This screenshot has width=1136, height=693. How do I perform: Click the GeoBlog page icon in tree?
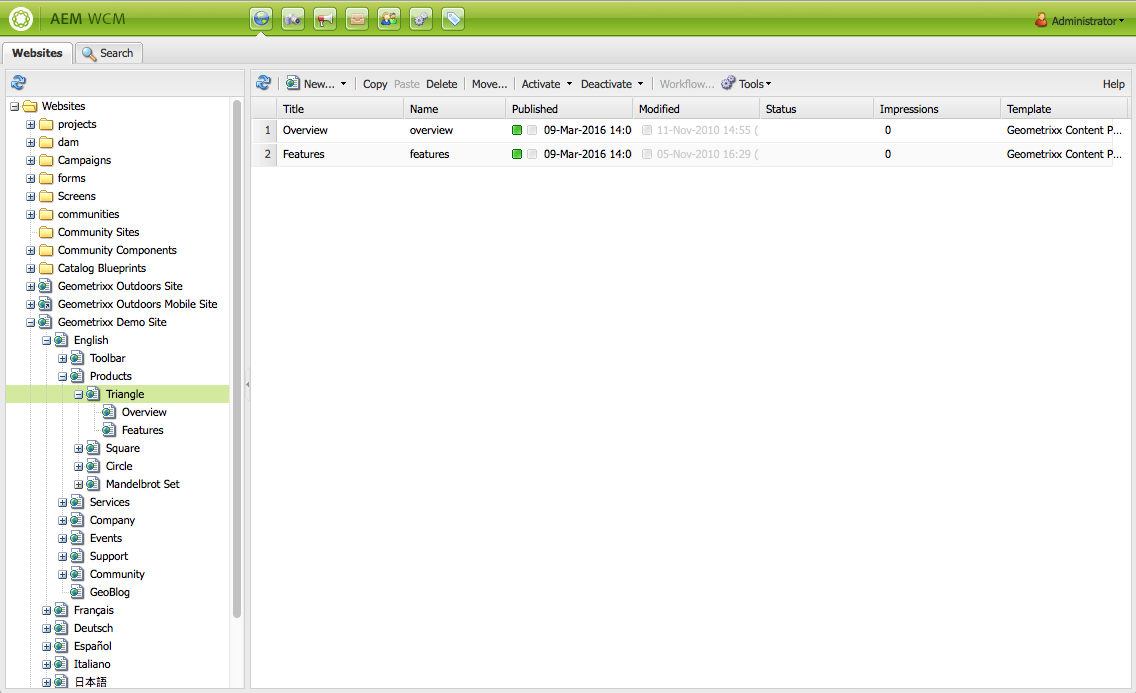pos(77,592)
